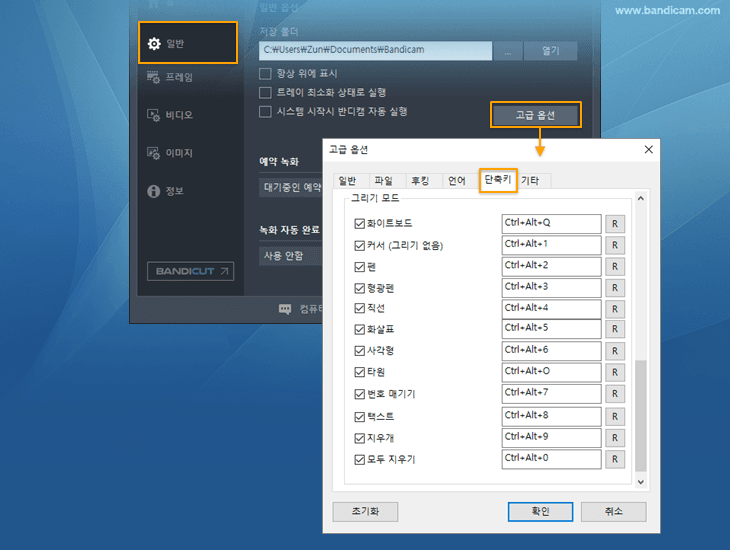The height and width of the screenshot is (550, 730).
Task: Enable 항상 위에 표시 checkbox
Action: (265, 74)
